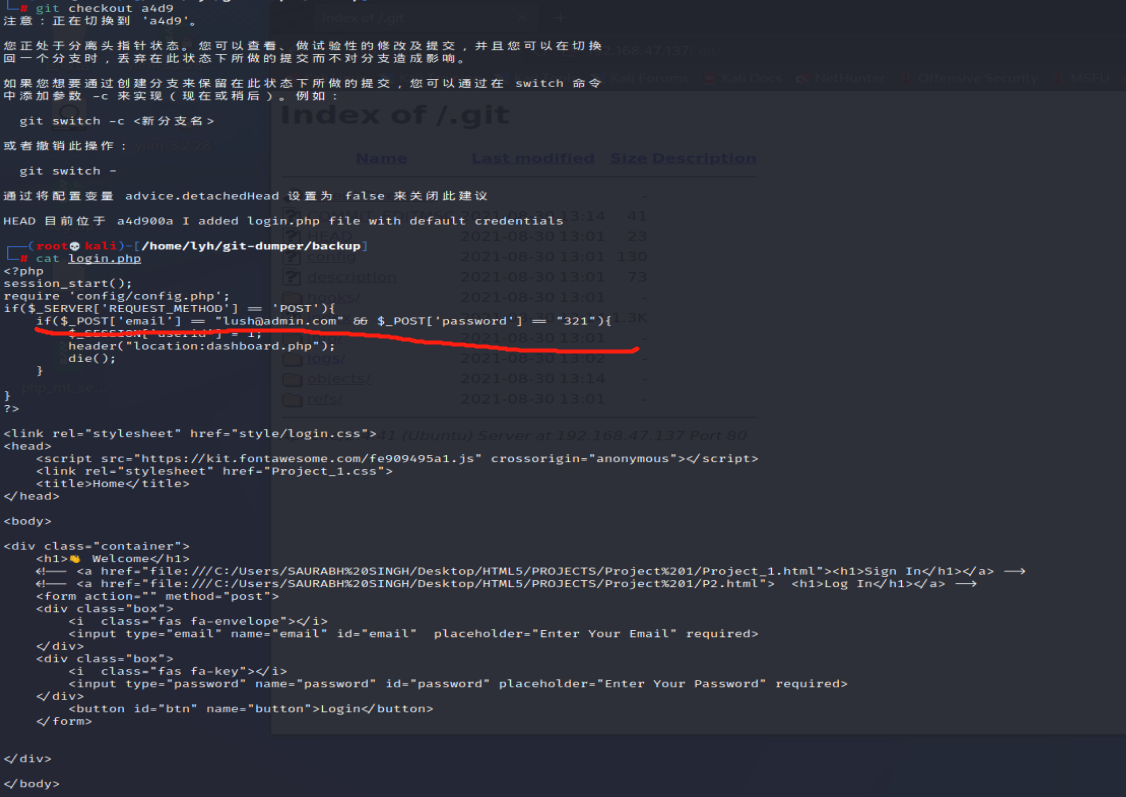Click the '<h1> Welcome</h1>' line
The image size is (1126, 797).
click(113, 558)
